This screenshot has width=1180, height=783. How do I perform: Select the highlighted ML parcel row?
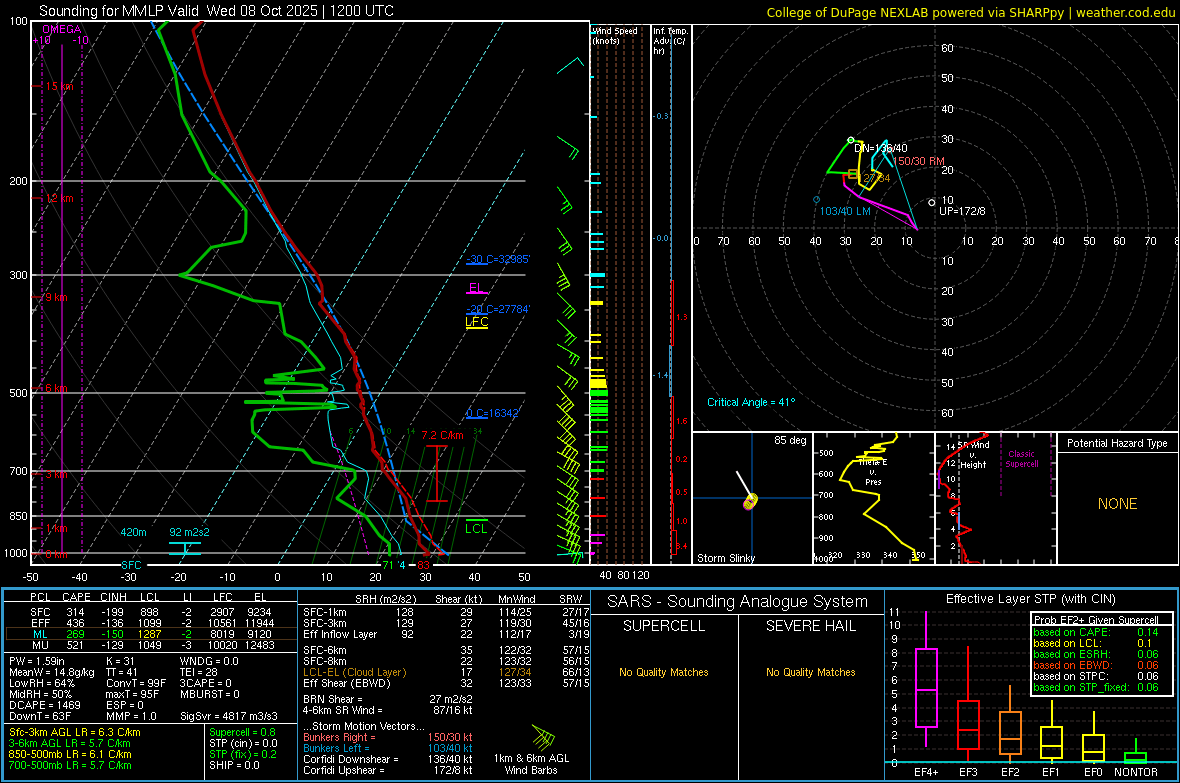[x=151, y=634]
